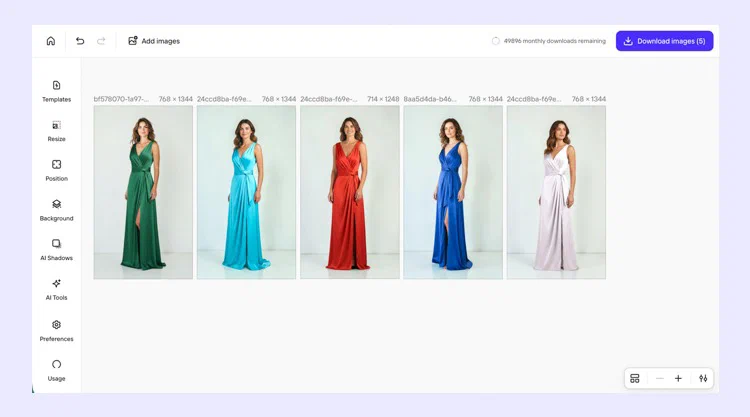The height and width of the screenshot is (417, 750).
Task: Open the Background tool
Action: pos(56,210)
